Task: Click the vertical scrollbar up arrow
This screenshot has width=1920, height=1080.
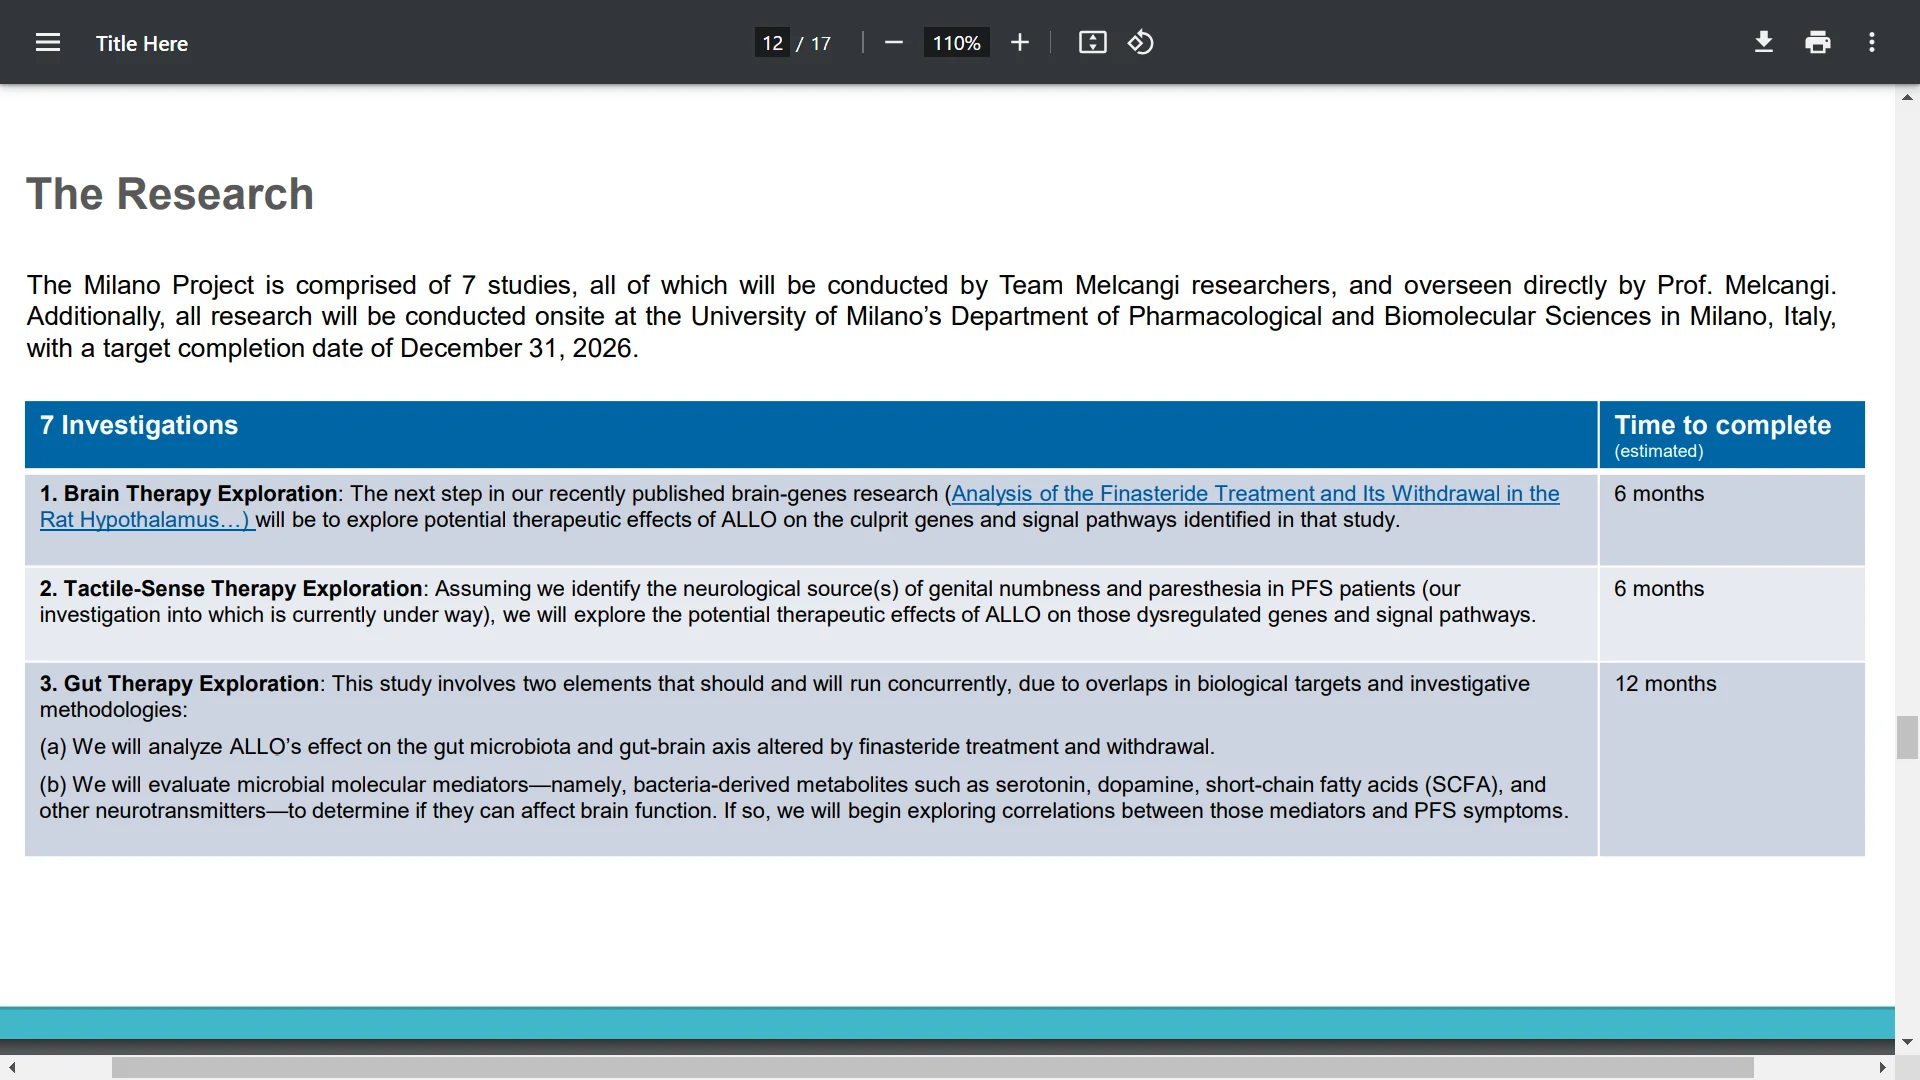Action: coord(1907,97)
